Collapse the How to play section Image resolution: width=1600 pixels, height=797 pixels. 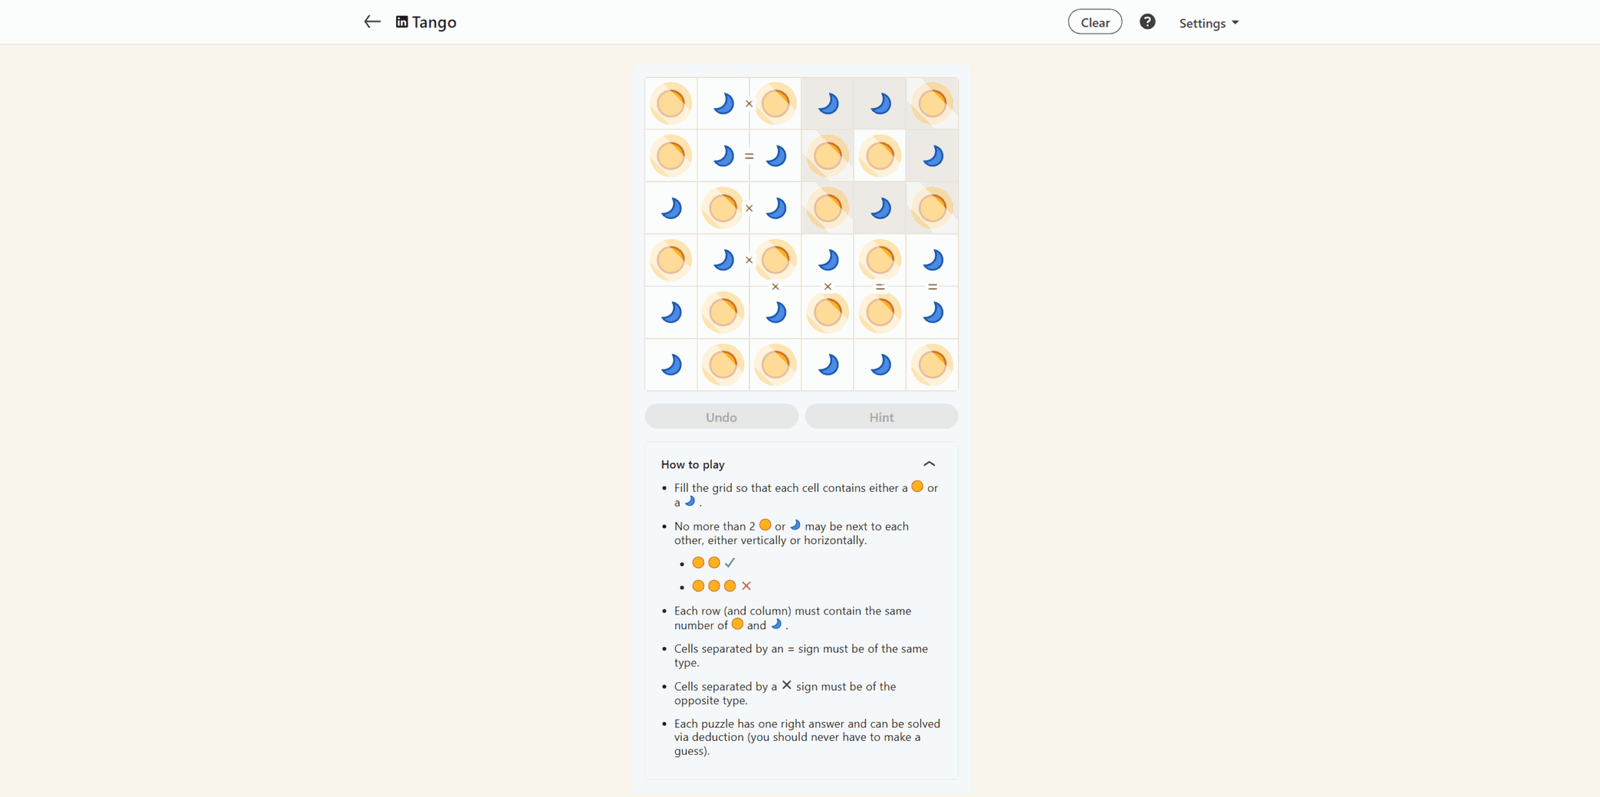click(929, 464)
